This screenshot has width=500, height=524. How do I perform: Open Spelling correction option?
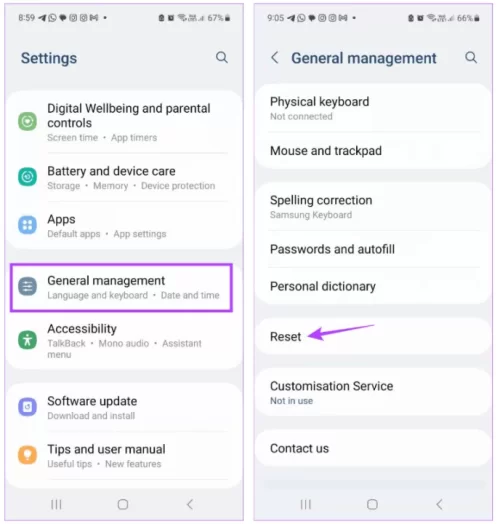[373, 207]
